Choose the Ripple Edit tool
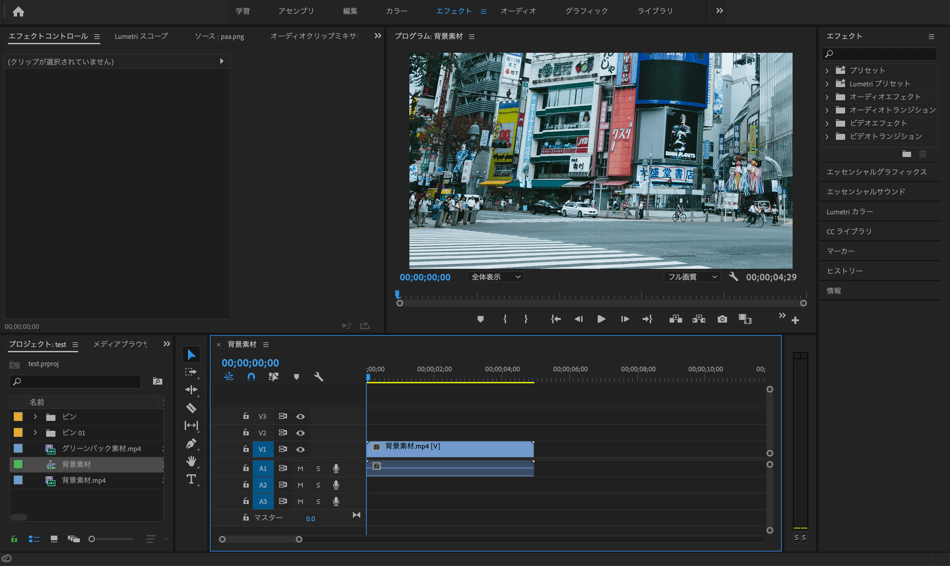 click(x=191, y=390)
